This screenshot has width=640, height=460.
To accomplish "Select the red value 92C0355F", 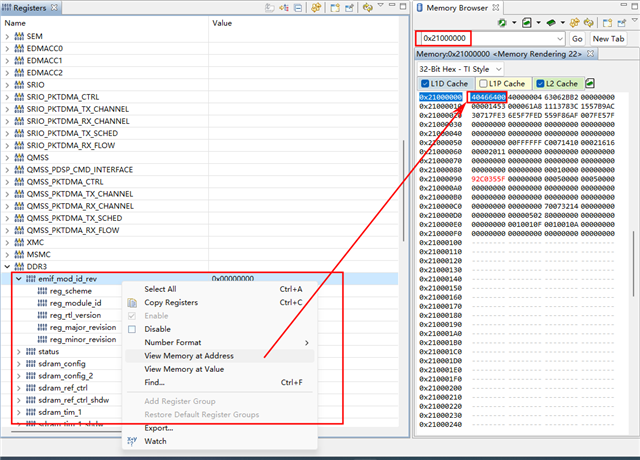I will pos(488,179).
